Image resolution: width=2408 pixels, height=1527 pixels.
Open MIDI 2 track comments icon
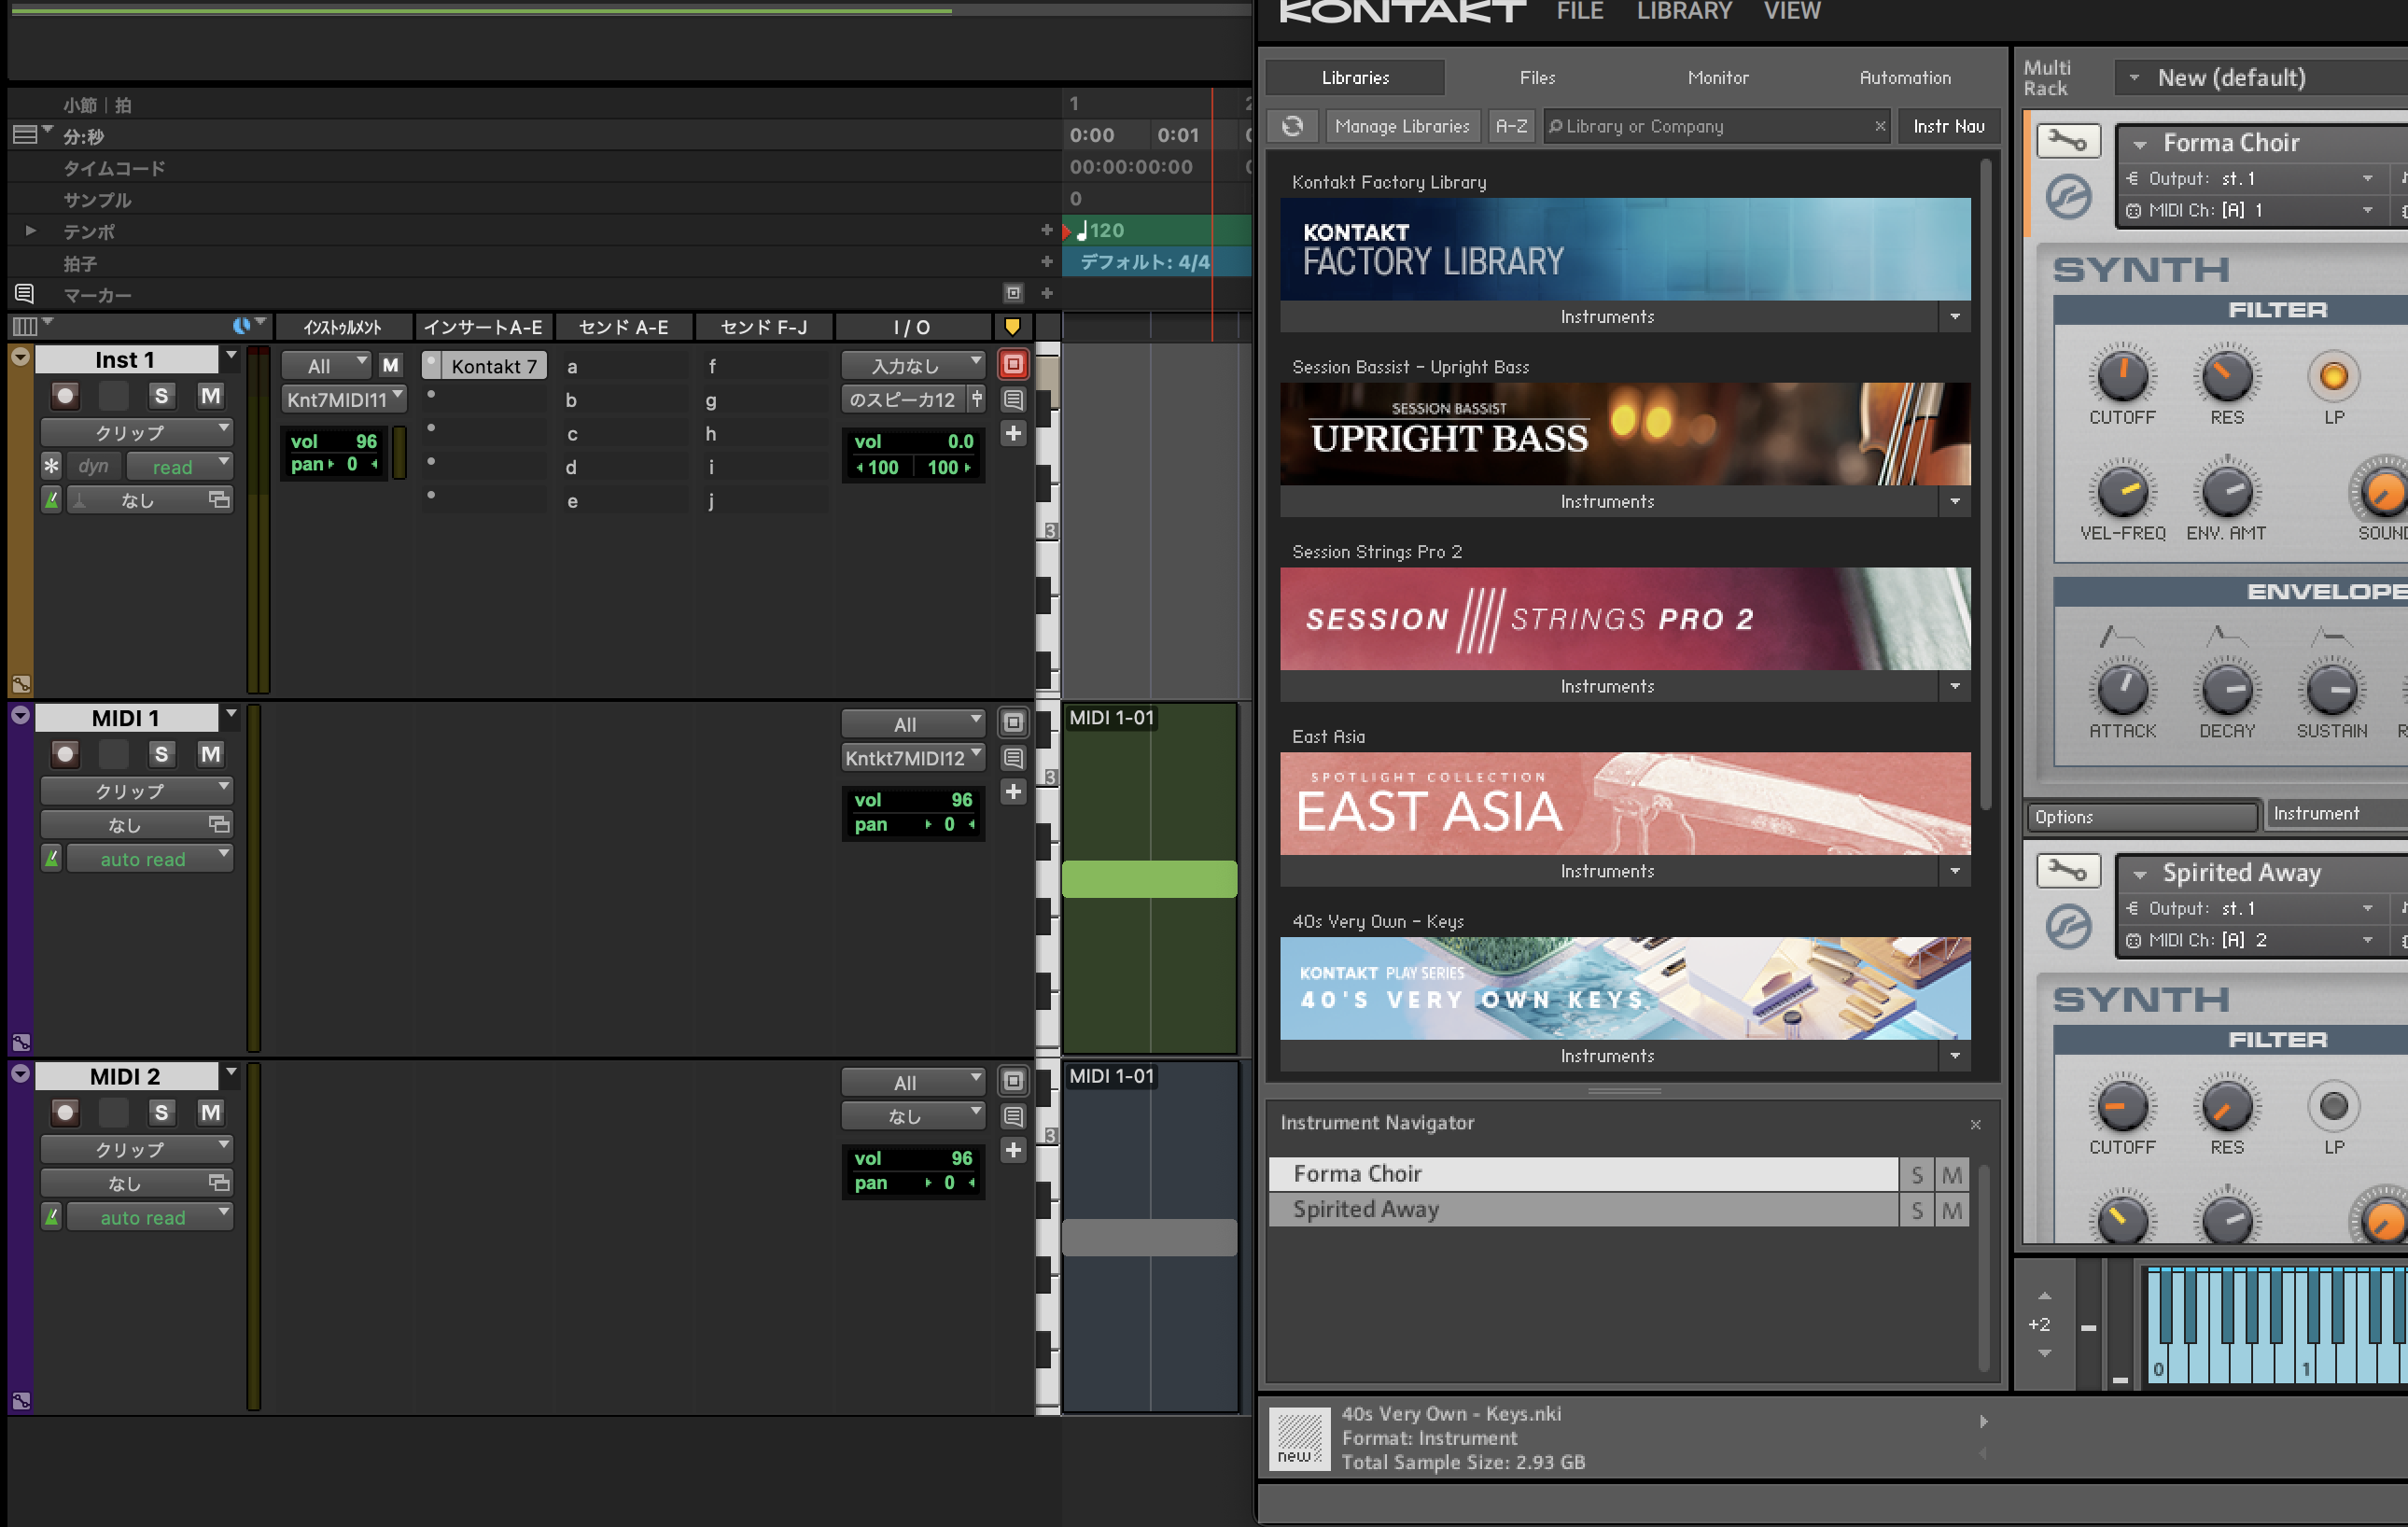click(x=1013, y=1116)
